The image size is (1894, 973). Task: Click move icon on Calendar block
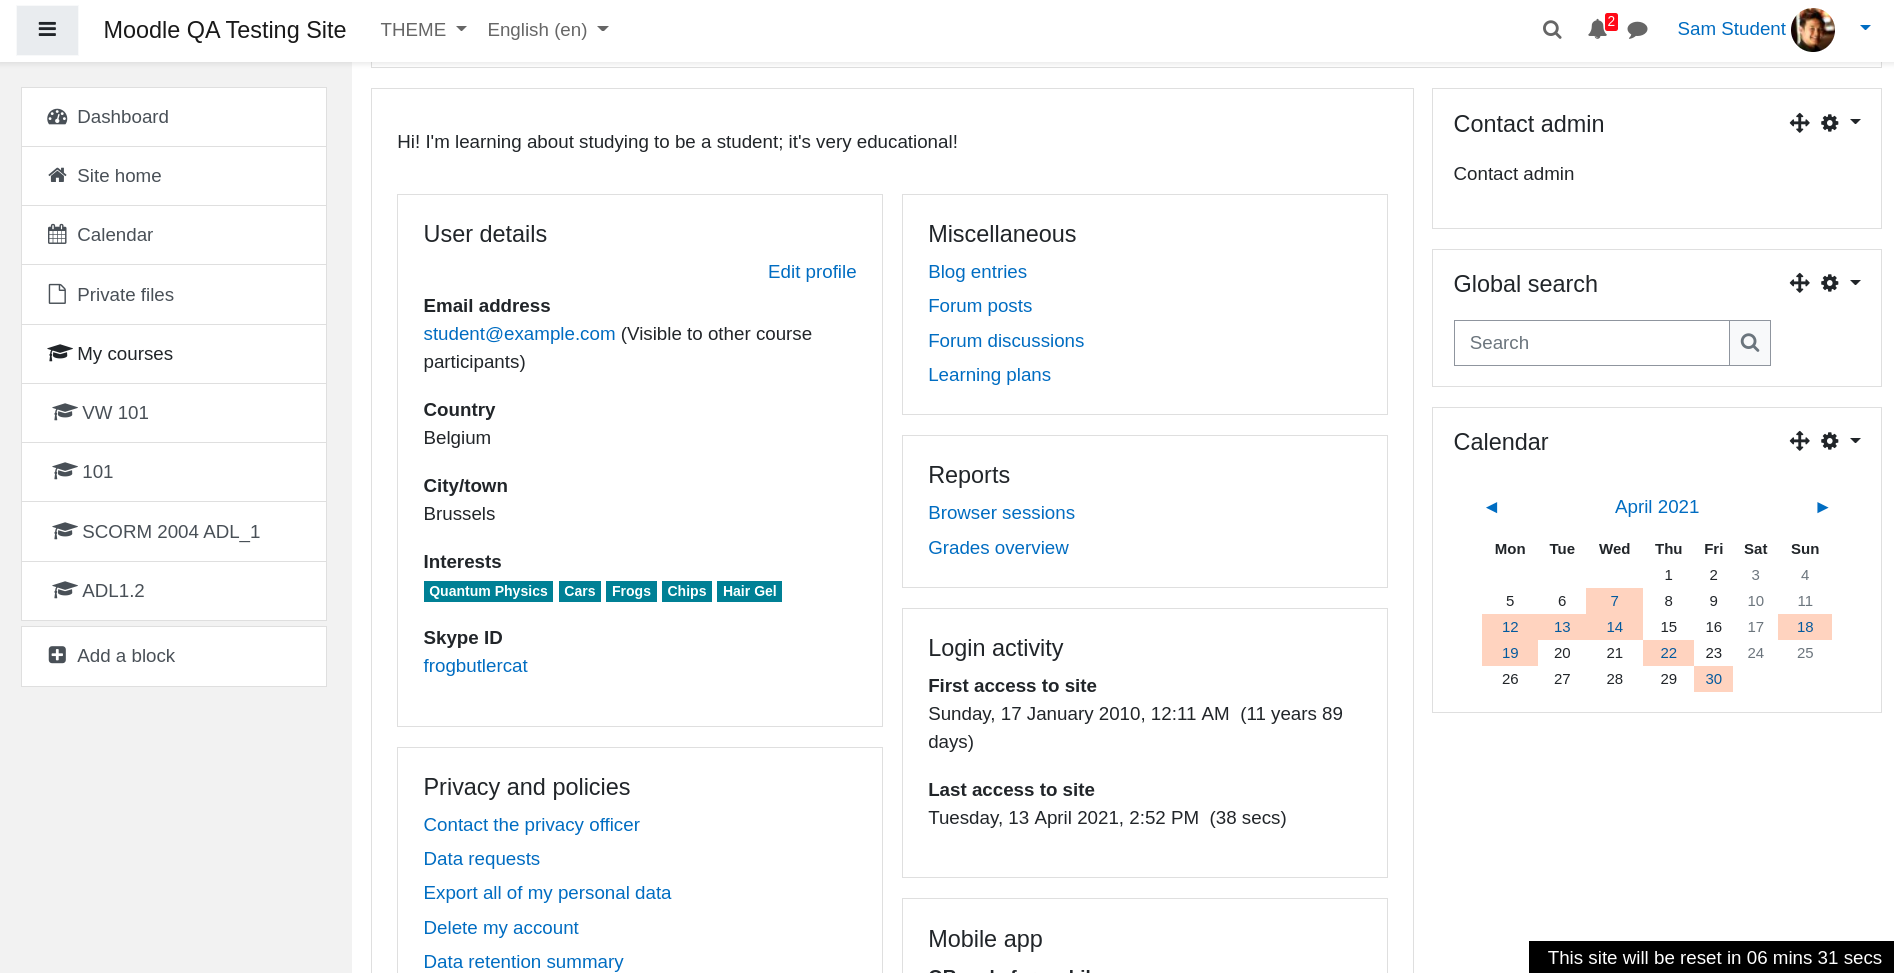click(1799, 441)
